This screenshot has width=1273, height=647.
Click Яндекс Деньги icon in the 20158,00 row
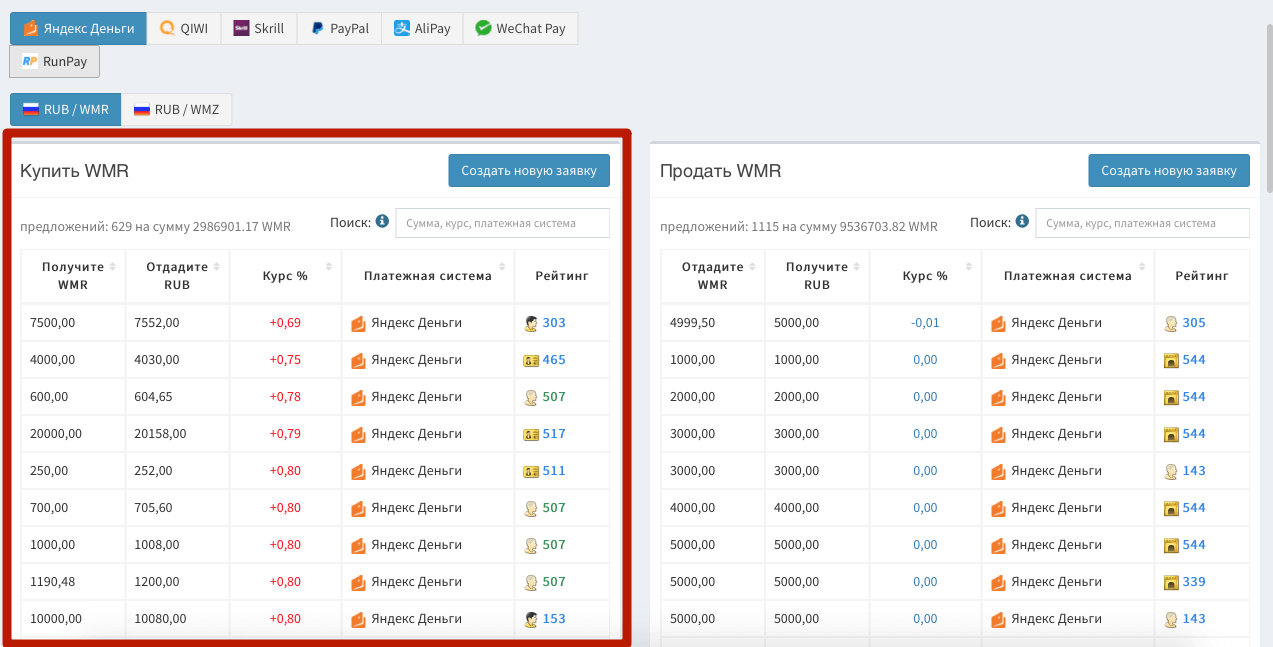[358, 434]
